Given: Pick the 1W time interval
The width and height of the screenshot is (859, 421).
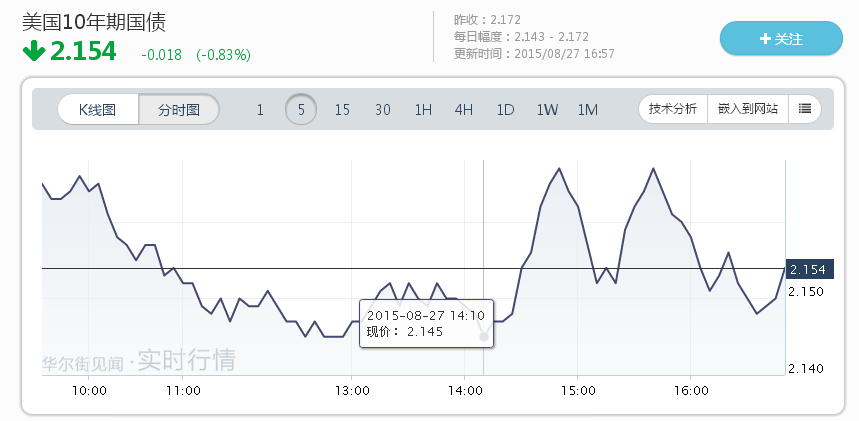Looking at the screenshot, I should (x=547, y=110).
